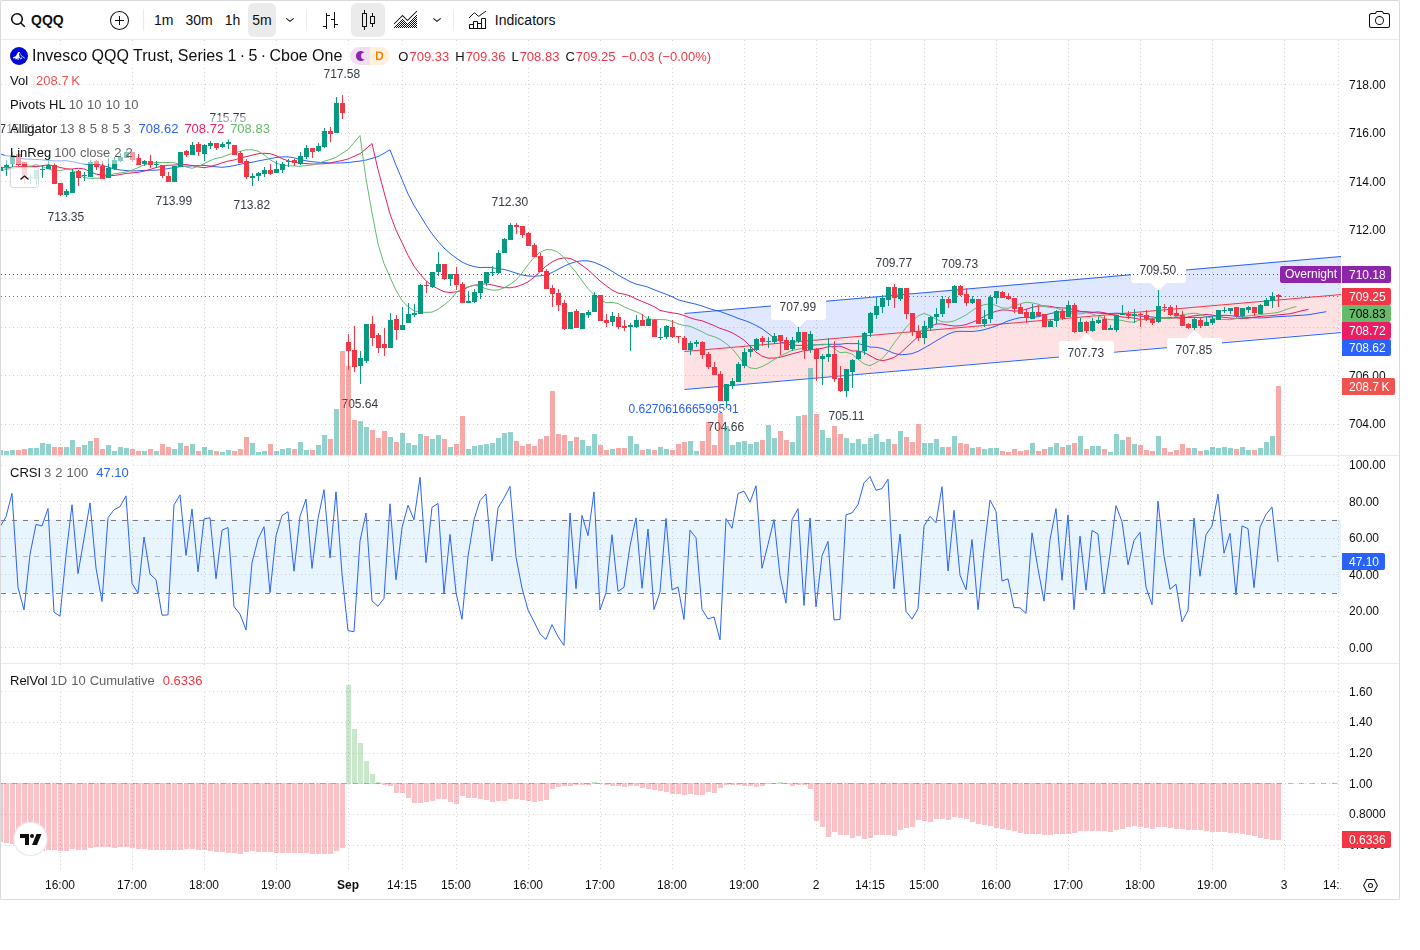
Task: Open symbol search for QQQ
Action: [x=38, y=20]
